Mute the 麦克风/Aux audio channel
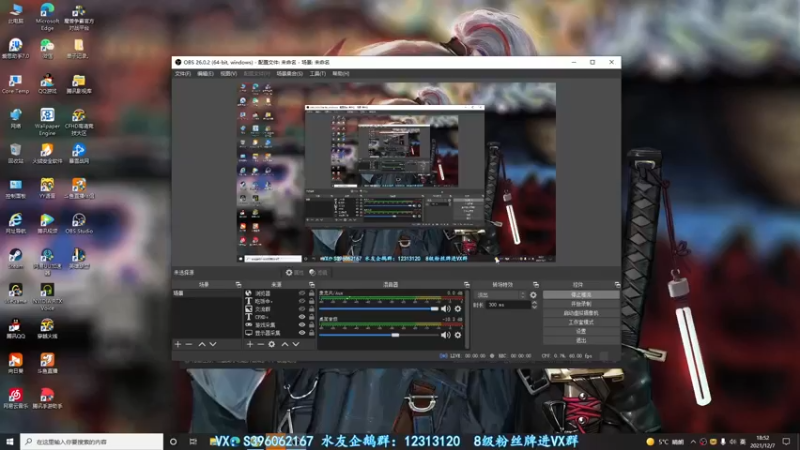 pyautogui.click(x=445, y=309)
